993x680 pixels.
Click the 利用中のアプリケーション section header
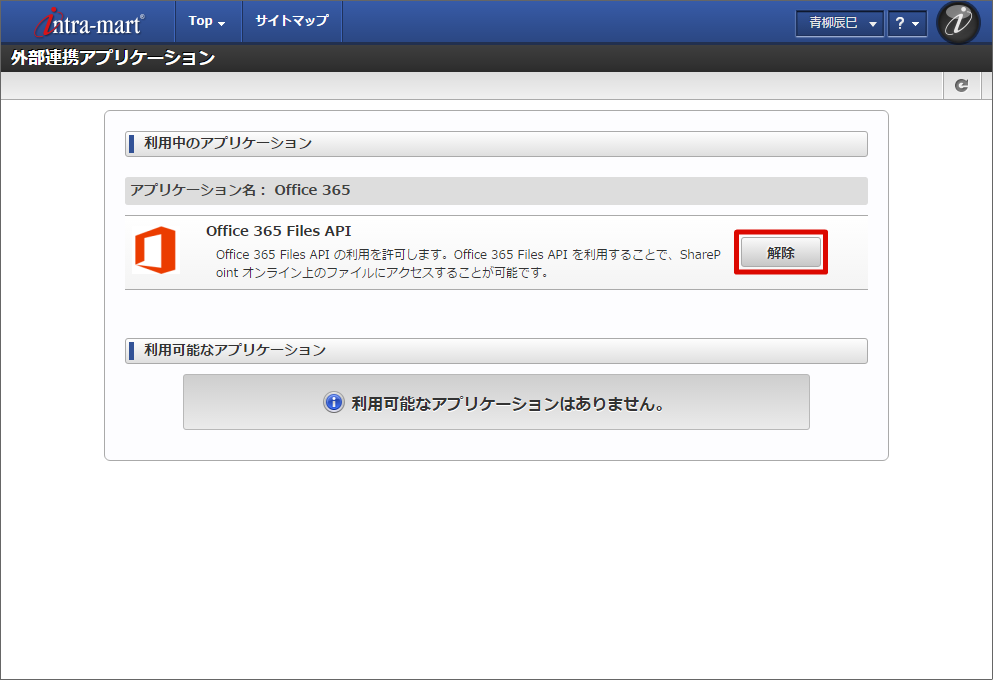point(496,144)
